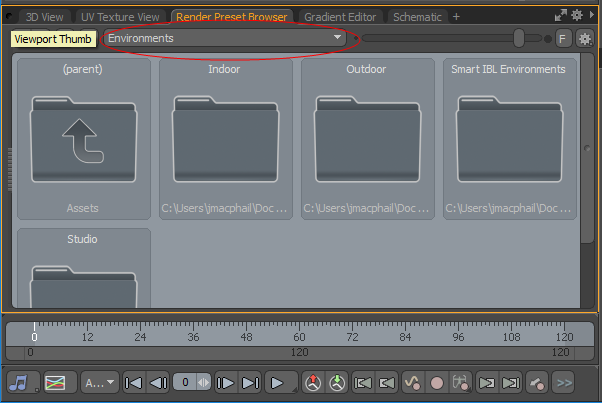
Task: Click the gear icon beside F button
Action: (585, 38)
